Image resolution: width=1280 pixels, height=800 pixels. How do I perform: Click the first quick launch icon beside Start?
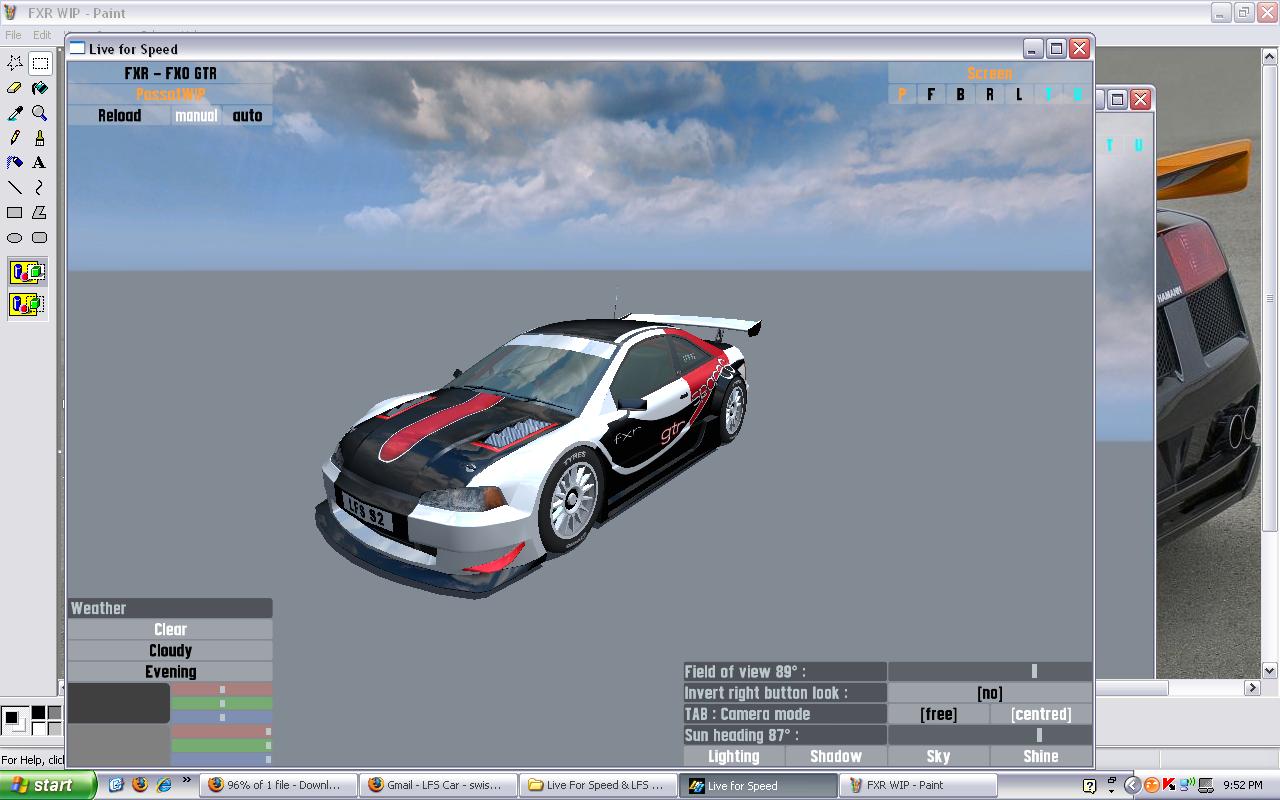click(116, 785)
